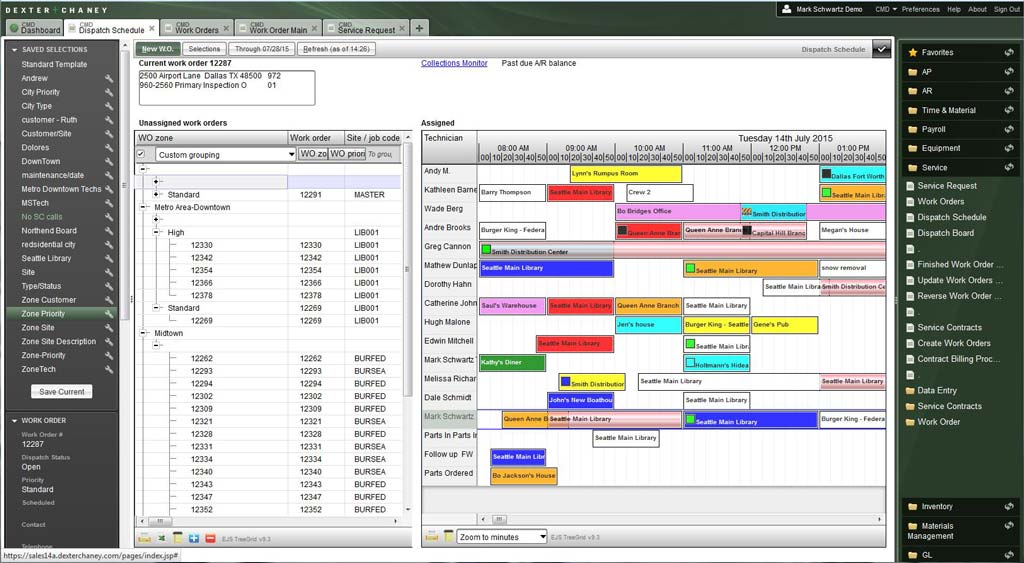The width and height of the screenshot is (1024, 563).
Task: Click the notepad icon beside Zoom to minutes
Action: [x=449, y=537]
